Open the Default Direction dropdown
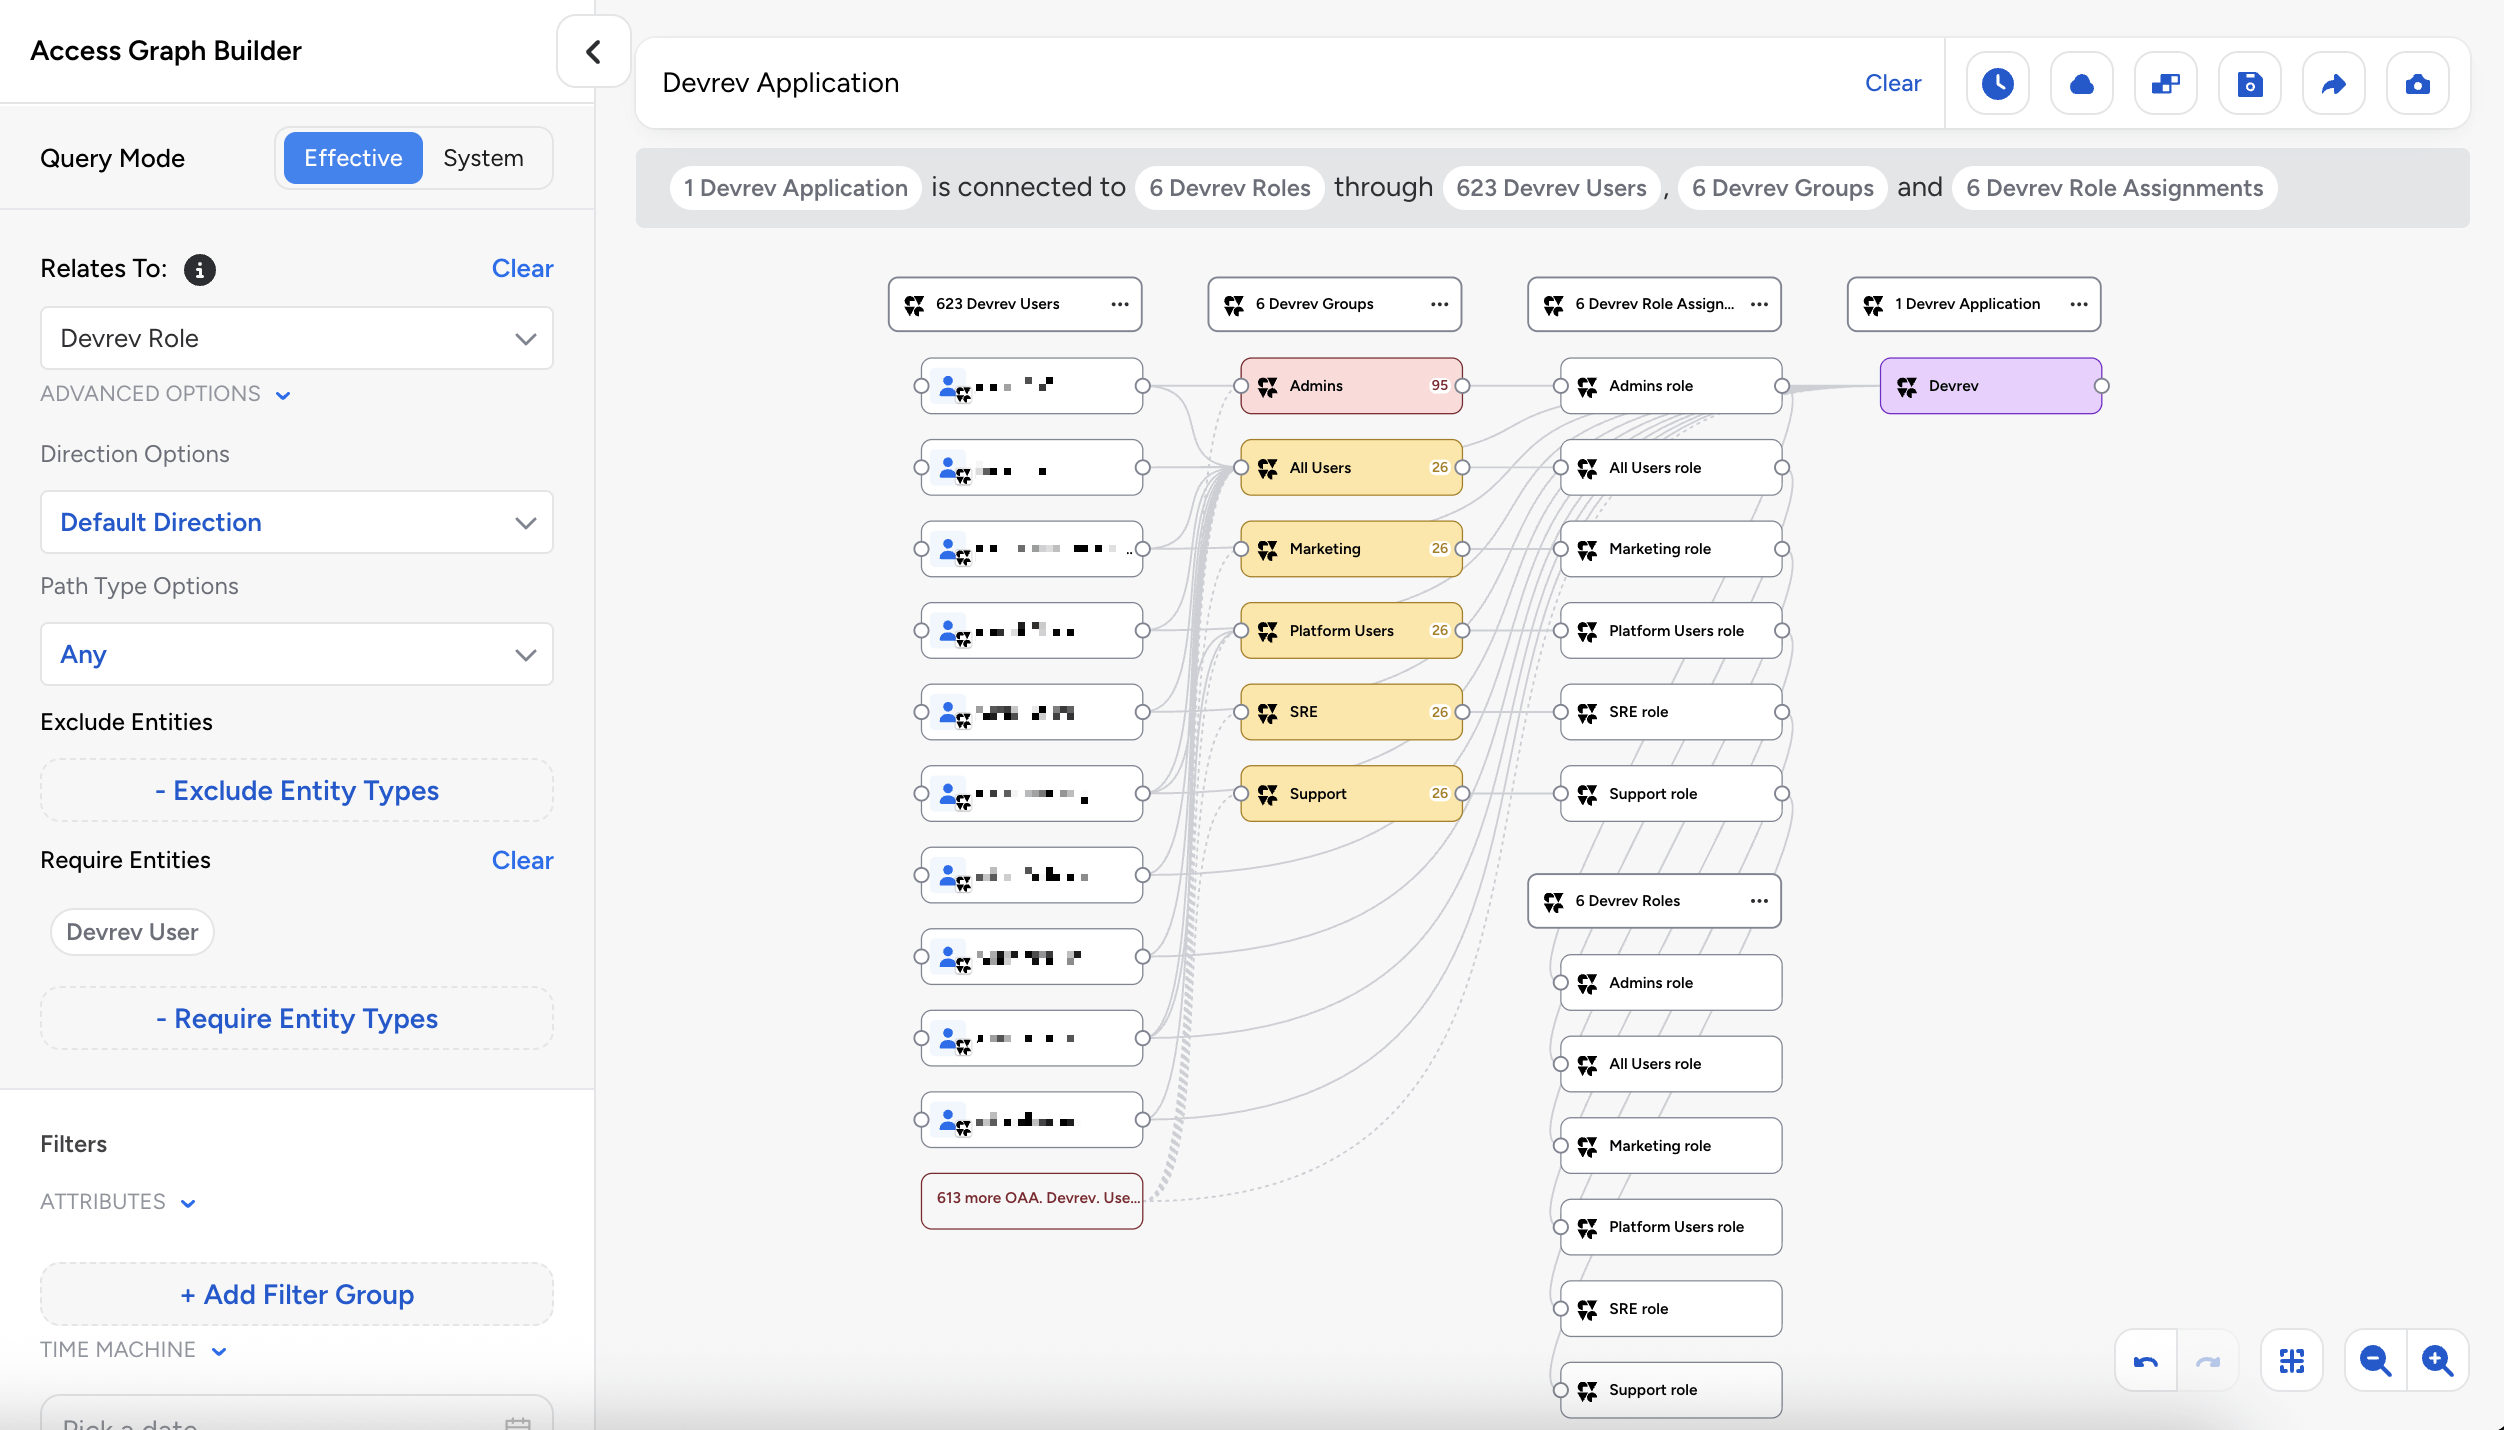This screenshot has height=1430, width=2504. point(296,522)
